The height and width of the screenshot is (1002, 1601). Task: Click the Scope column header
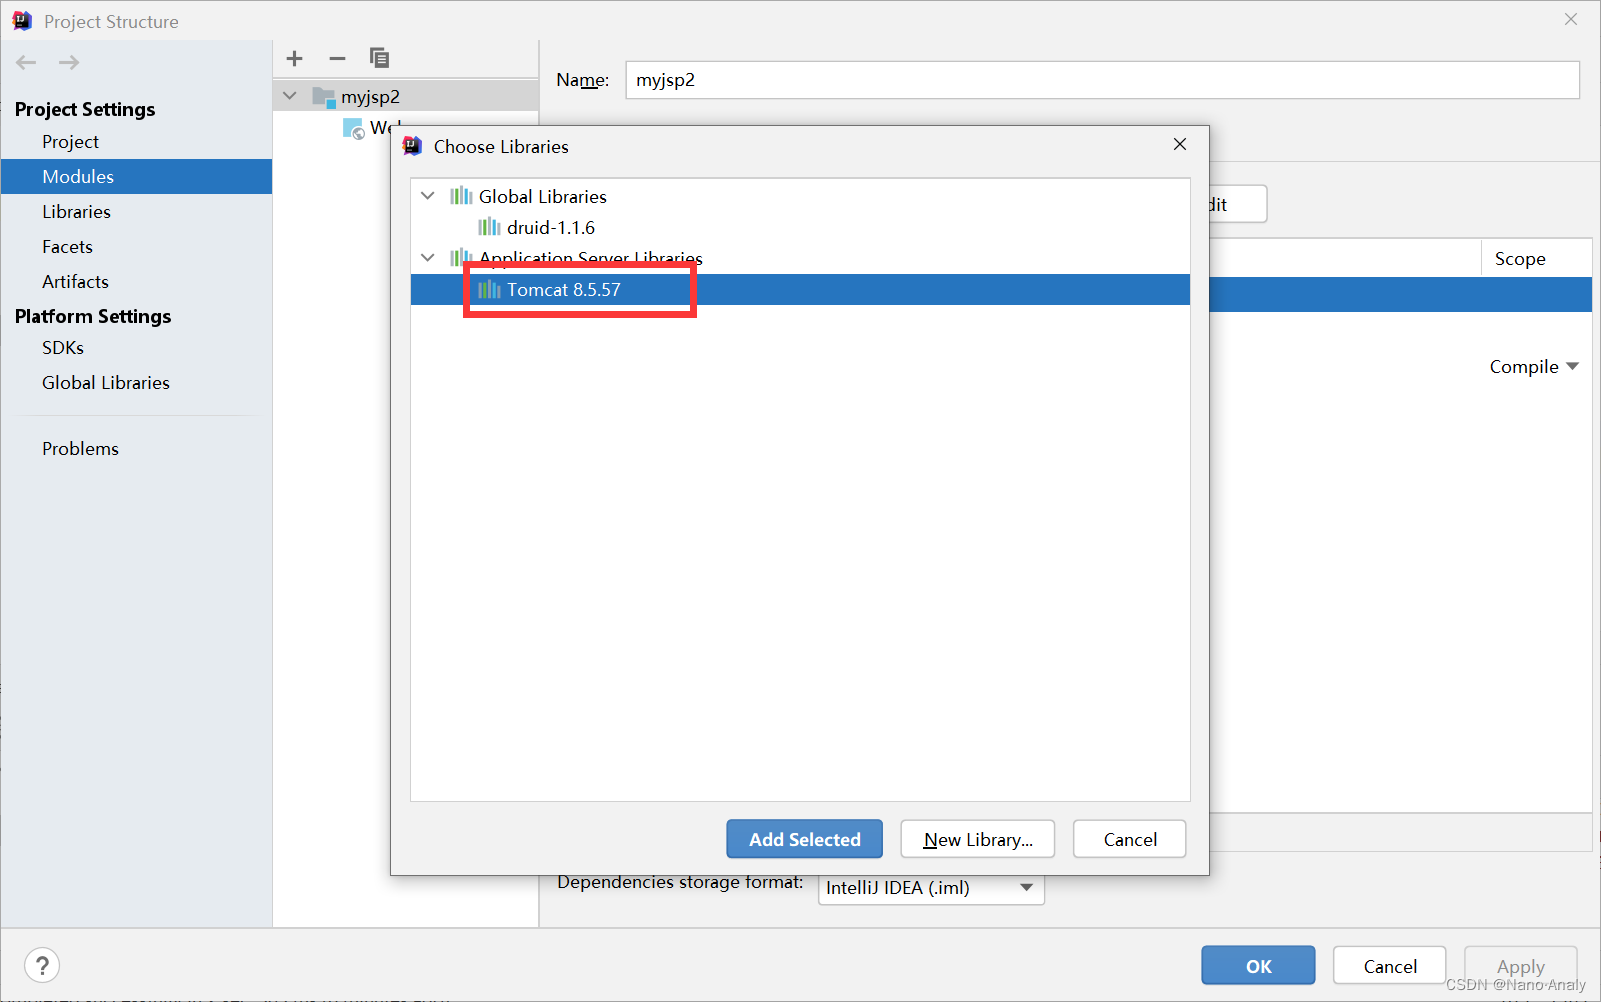point(1536,258)
